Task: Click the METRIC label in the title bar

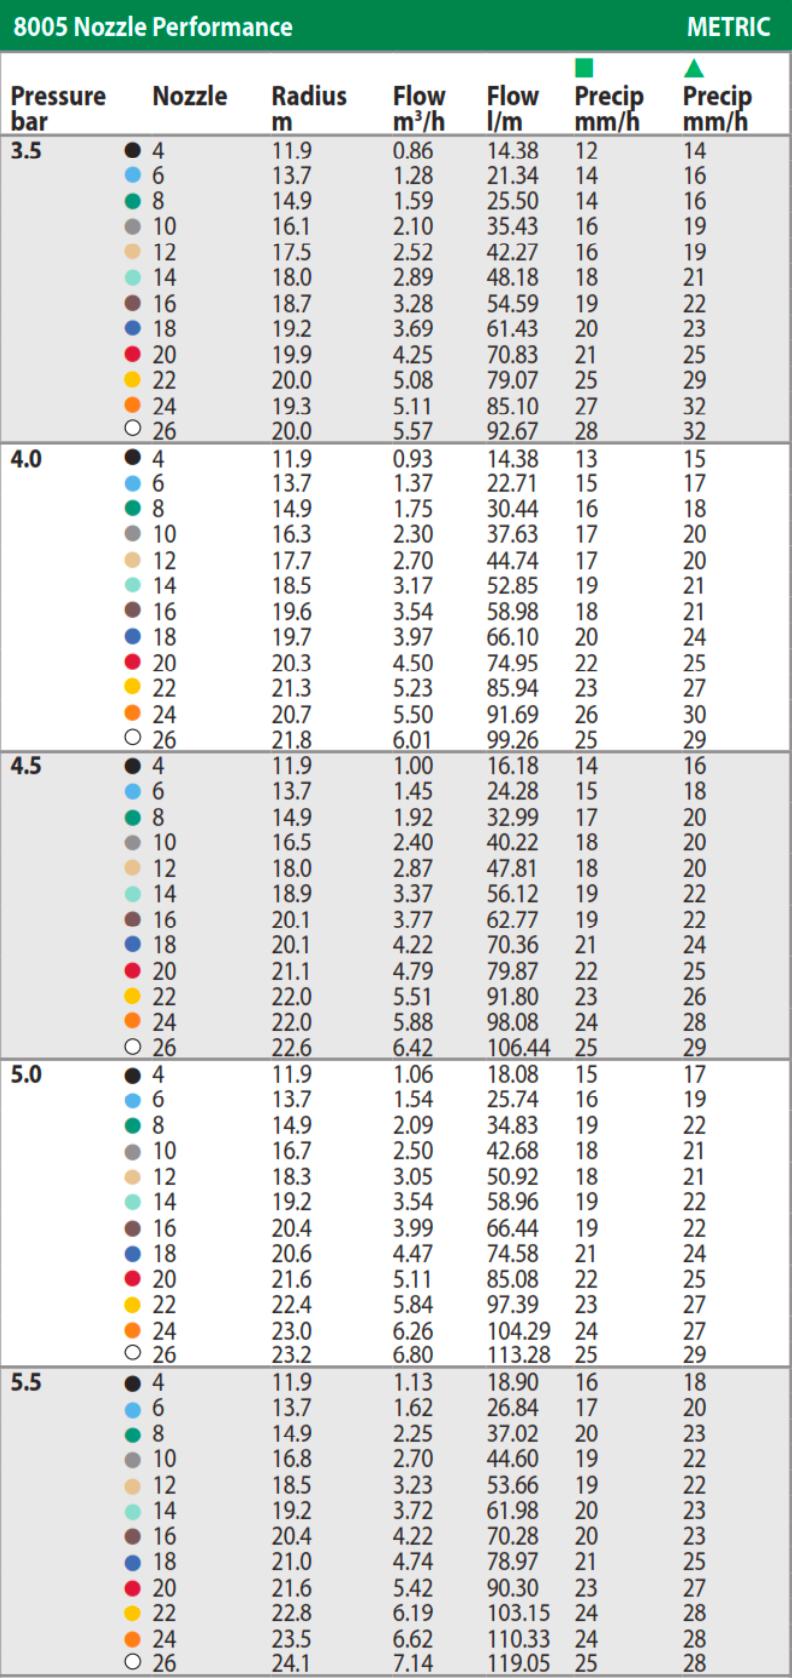Action: click(728, 27)
